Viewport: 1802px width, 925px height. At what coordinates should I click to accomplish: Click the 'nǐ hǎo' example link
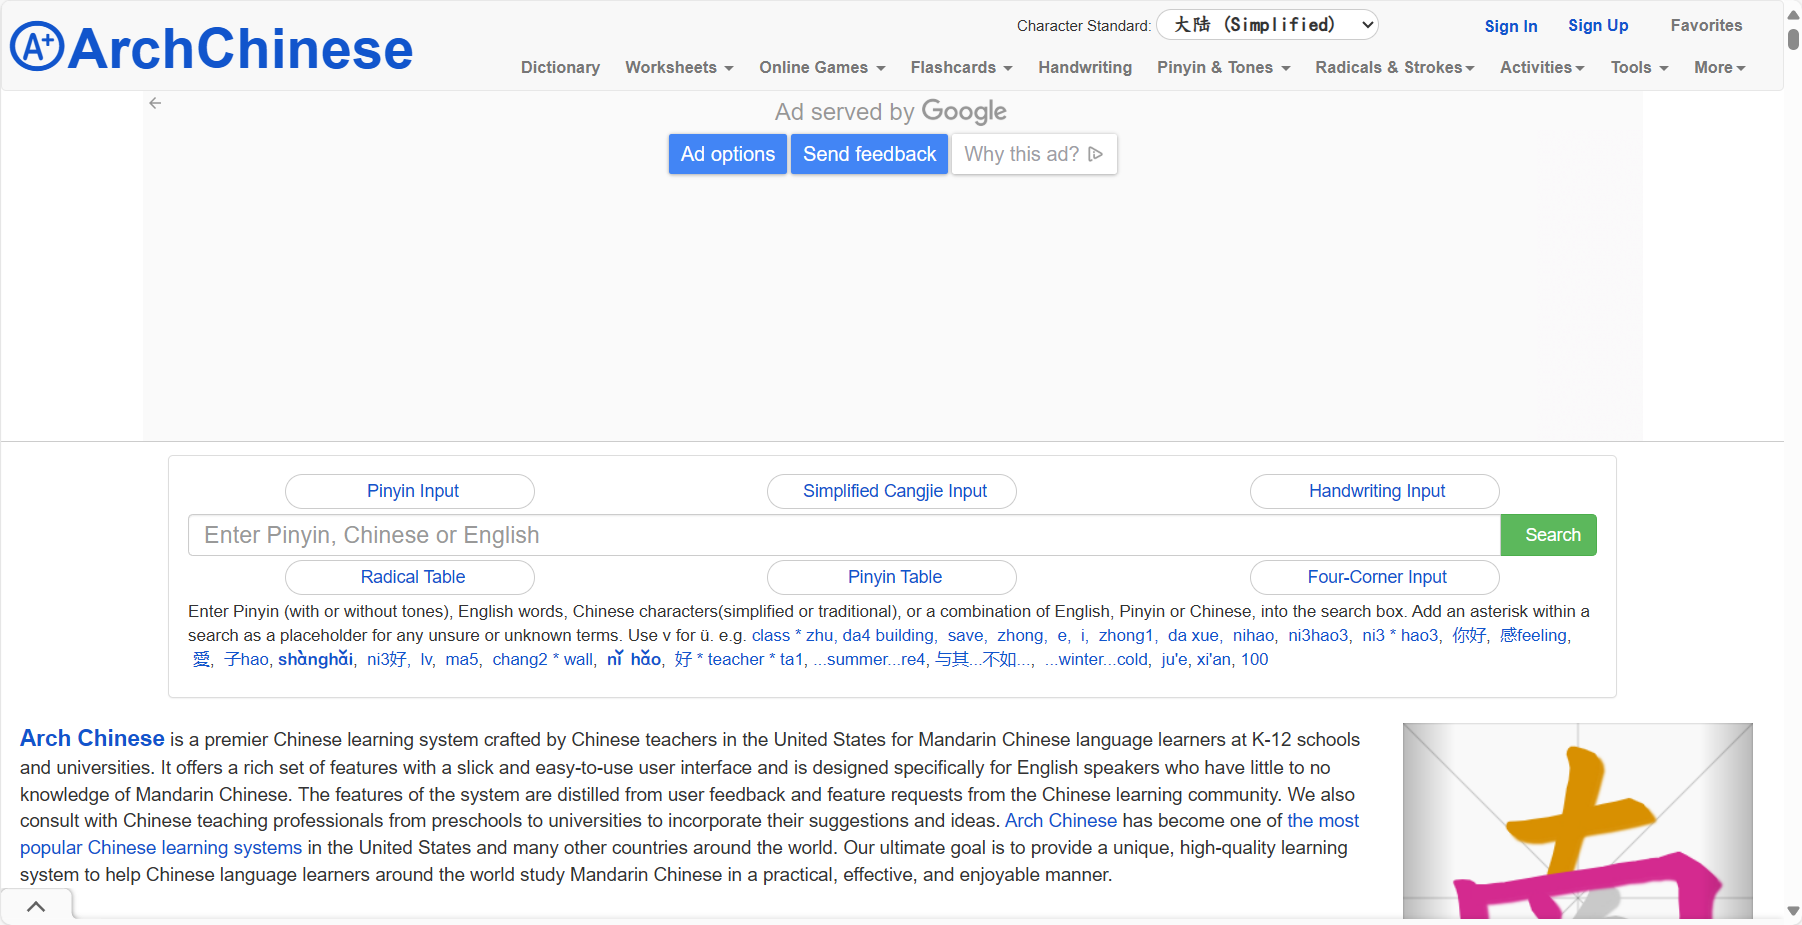pos(634,659)
